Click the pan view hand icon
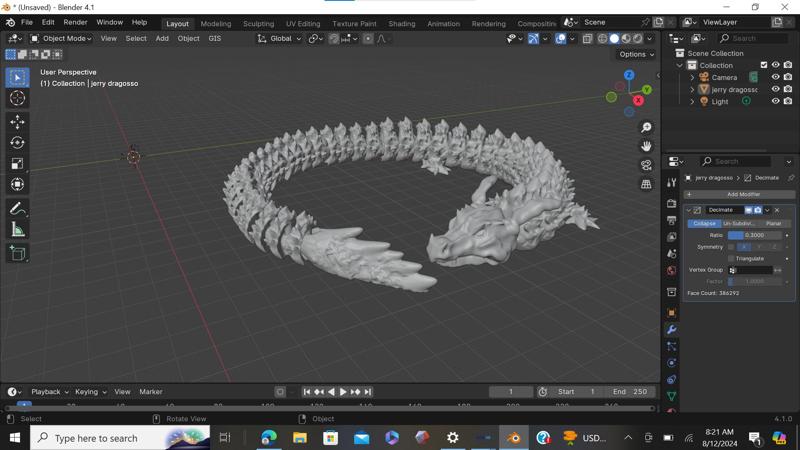 point(646,146)
